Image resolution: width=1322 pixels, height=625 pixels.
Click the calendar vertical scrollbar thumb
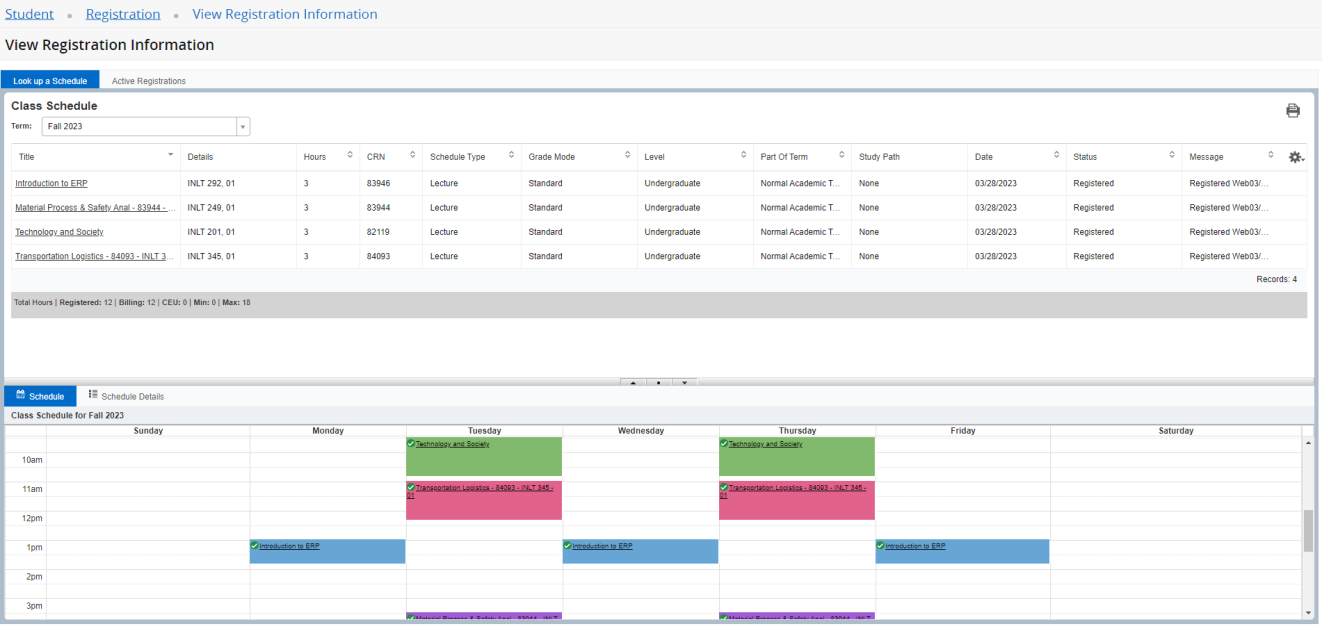coord(1308,530)
